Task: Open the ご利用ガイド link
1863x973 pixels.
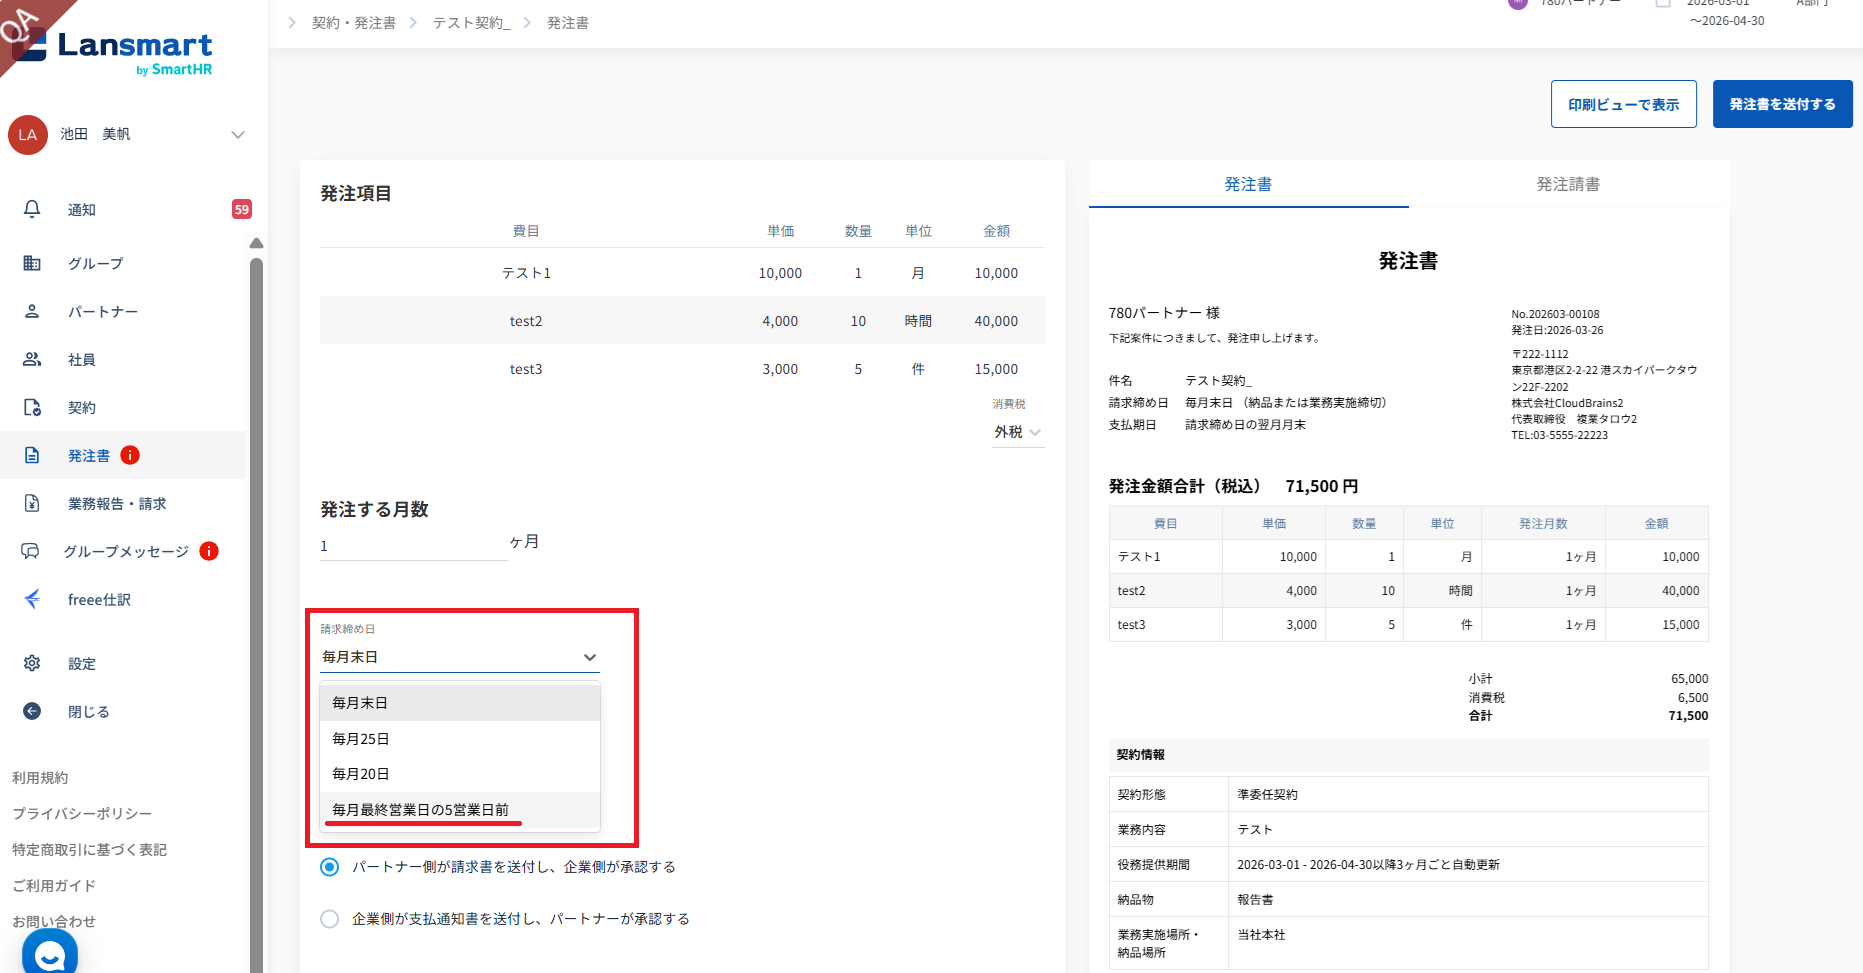Action: pos(54,886)
